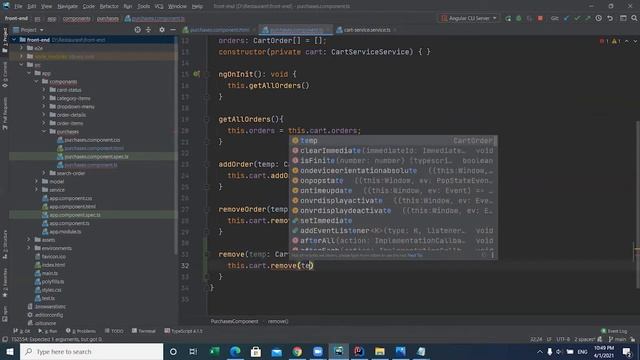Image resolution: width=640 pixels, height=360 pixels.
Task: Open the Navigate menu
Action: point(67,7)
